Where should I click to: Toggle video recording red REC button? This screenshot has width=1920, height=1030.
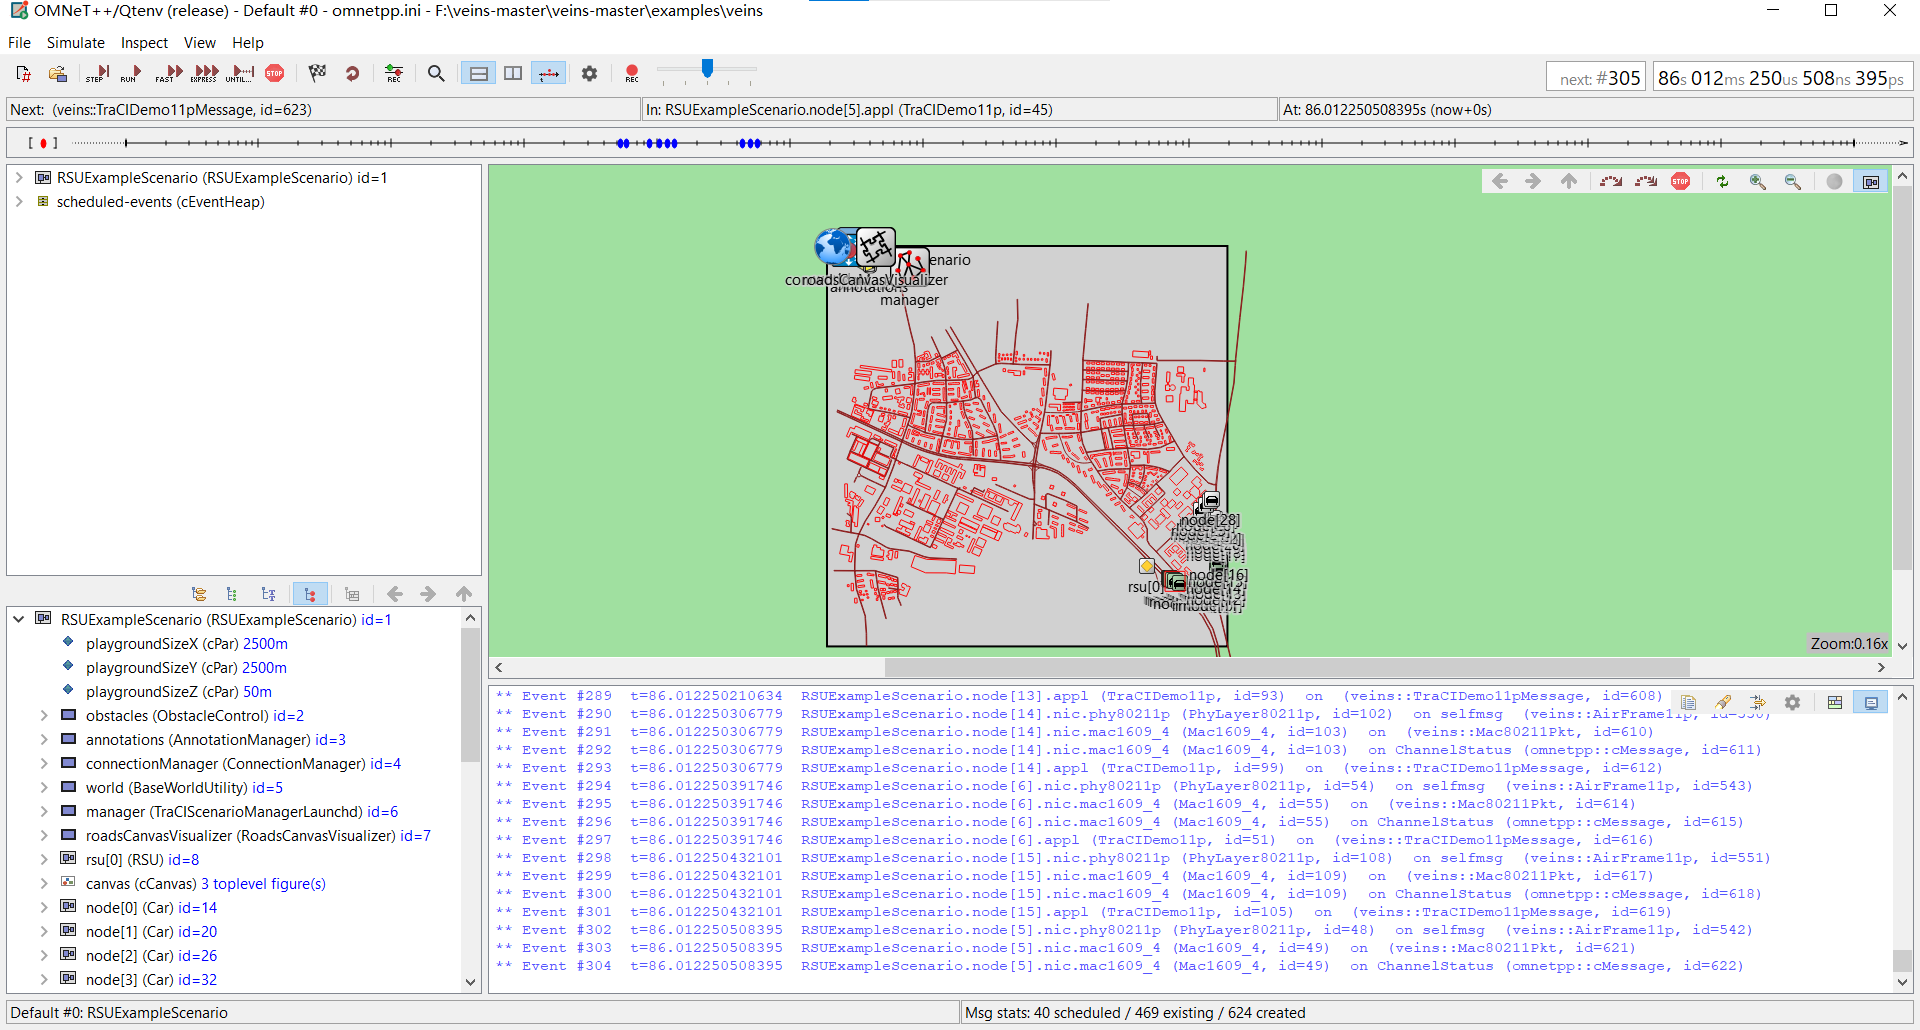(632, 73)
